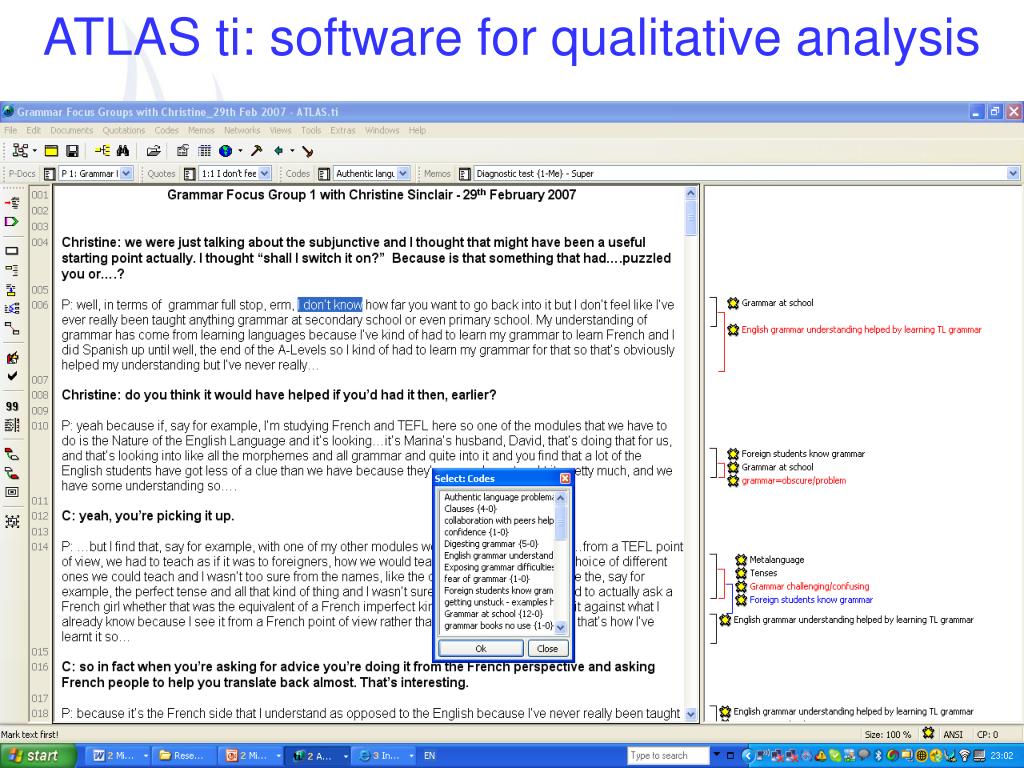Open the Documents menu
This screenshot has height=768, width=1024.
click(x=72, y=130)
